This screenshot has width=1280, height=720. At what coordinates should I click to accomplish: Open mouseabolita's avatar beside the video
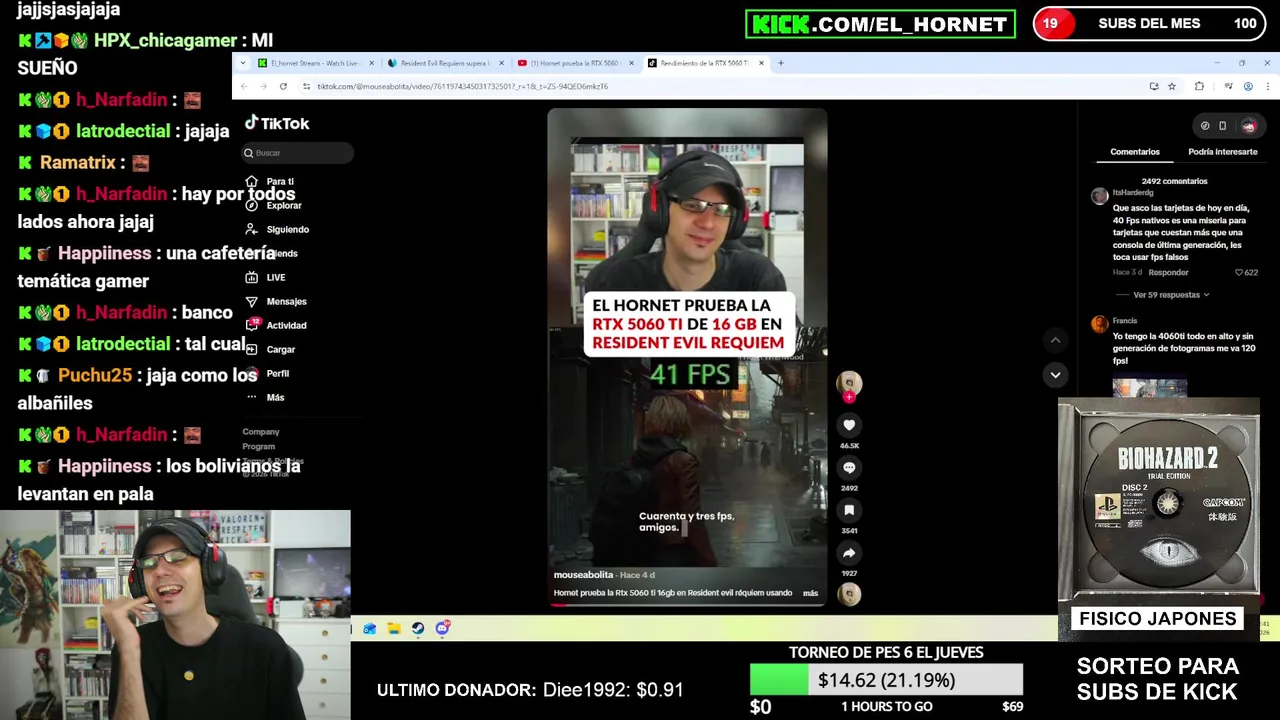849,382
